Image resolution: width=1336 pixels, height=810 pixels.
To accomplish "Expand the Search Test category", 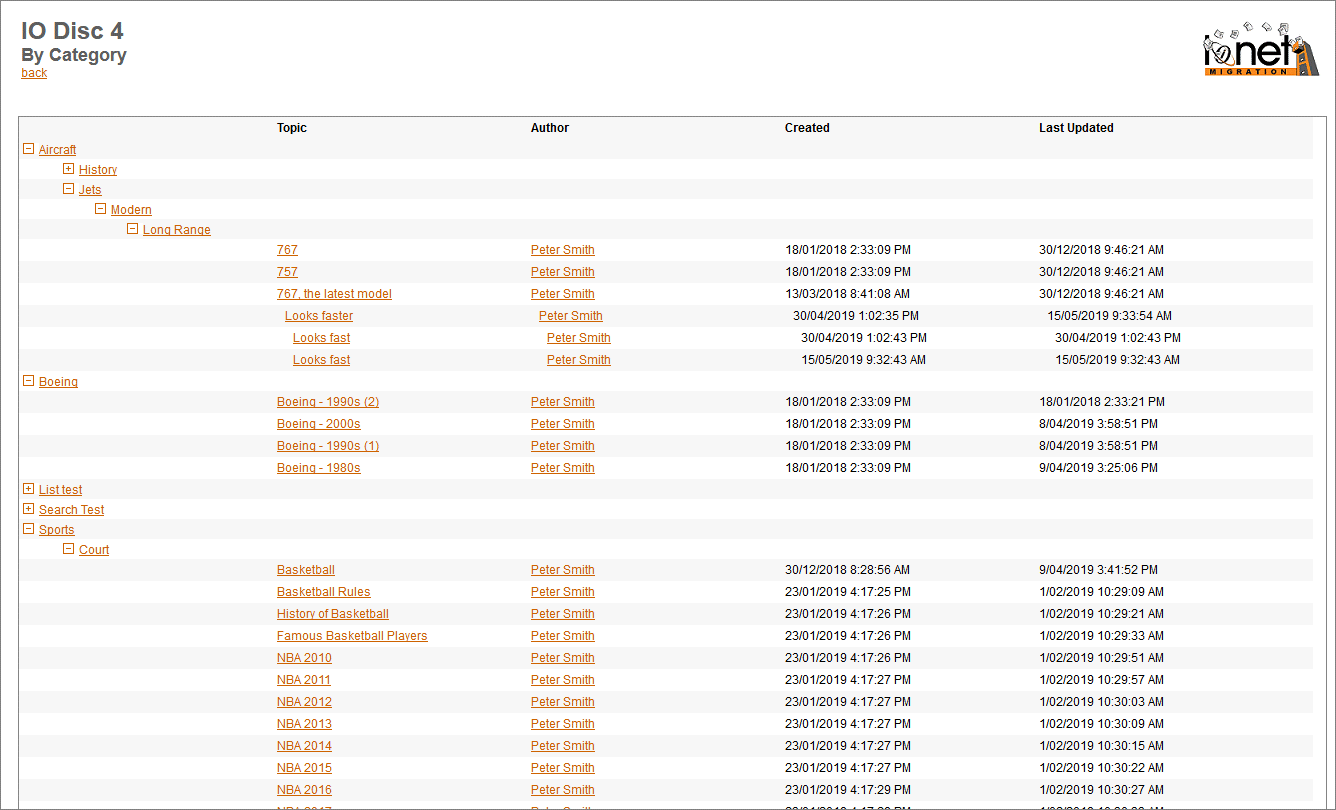I will tap(28, 509).
